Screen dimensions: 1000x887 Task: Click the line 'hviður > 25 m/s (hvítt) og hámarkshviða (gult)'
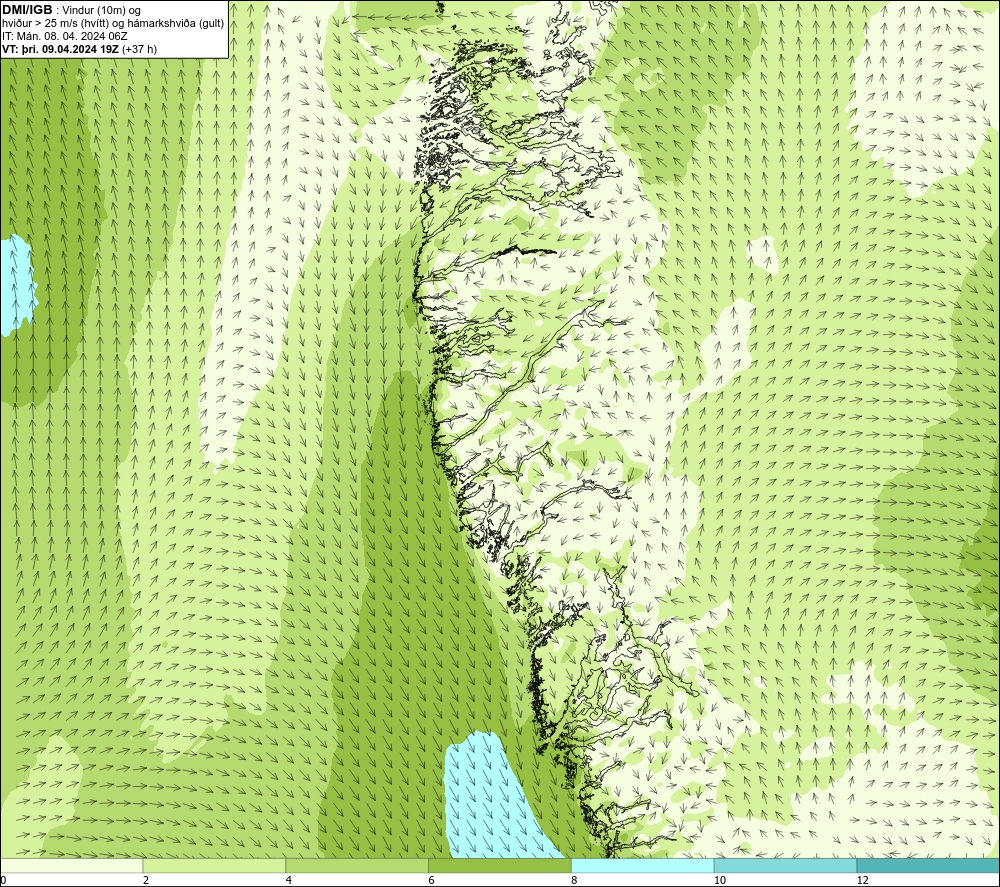click(113, 24)
